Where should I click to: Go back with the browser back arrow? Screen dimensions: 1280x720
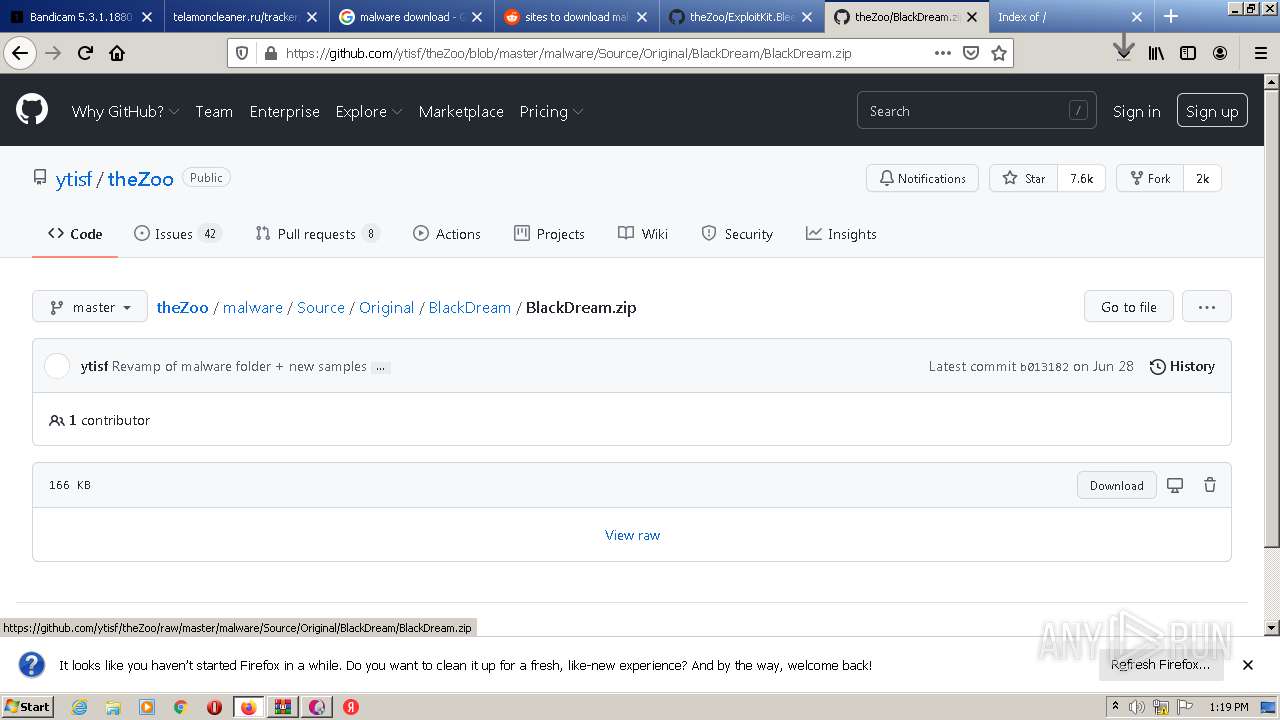point(20,53)
